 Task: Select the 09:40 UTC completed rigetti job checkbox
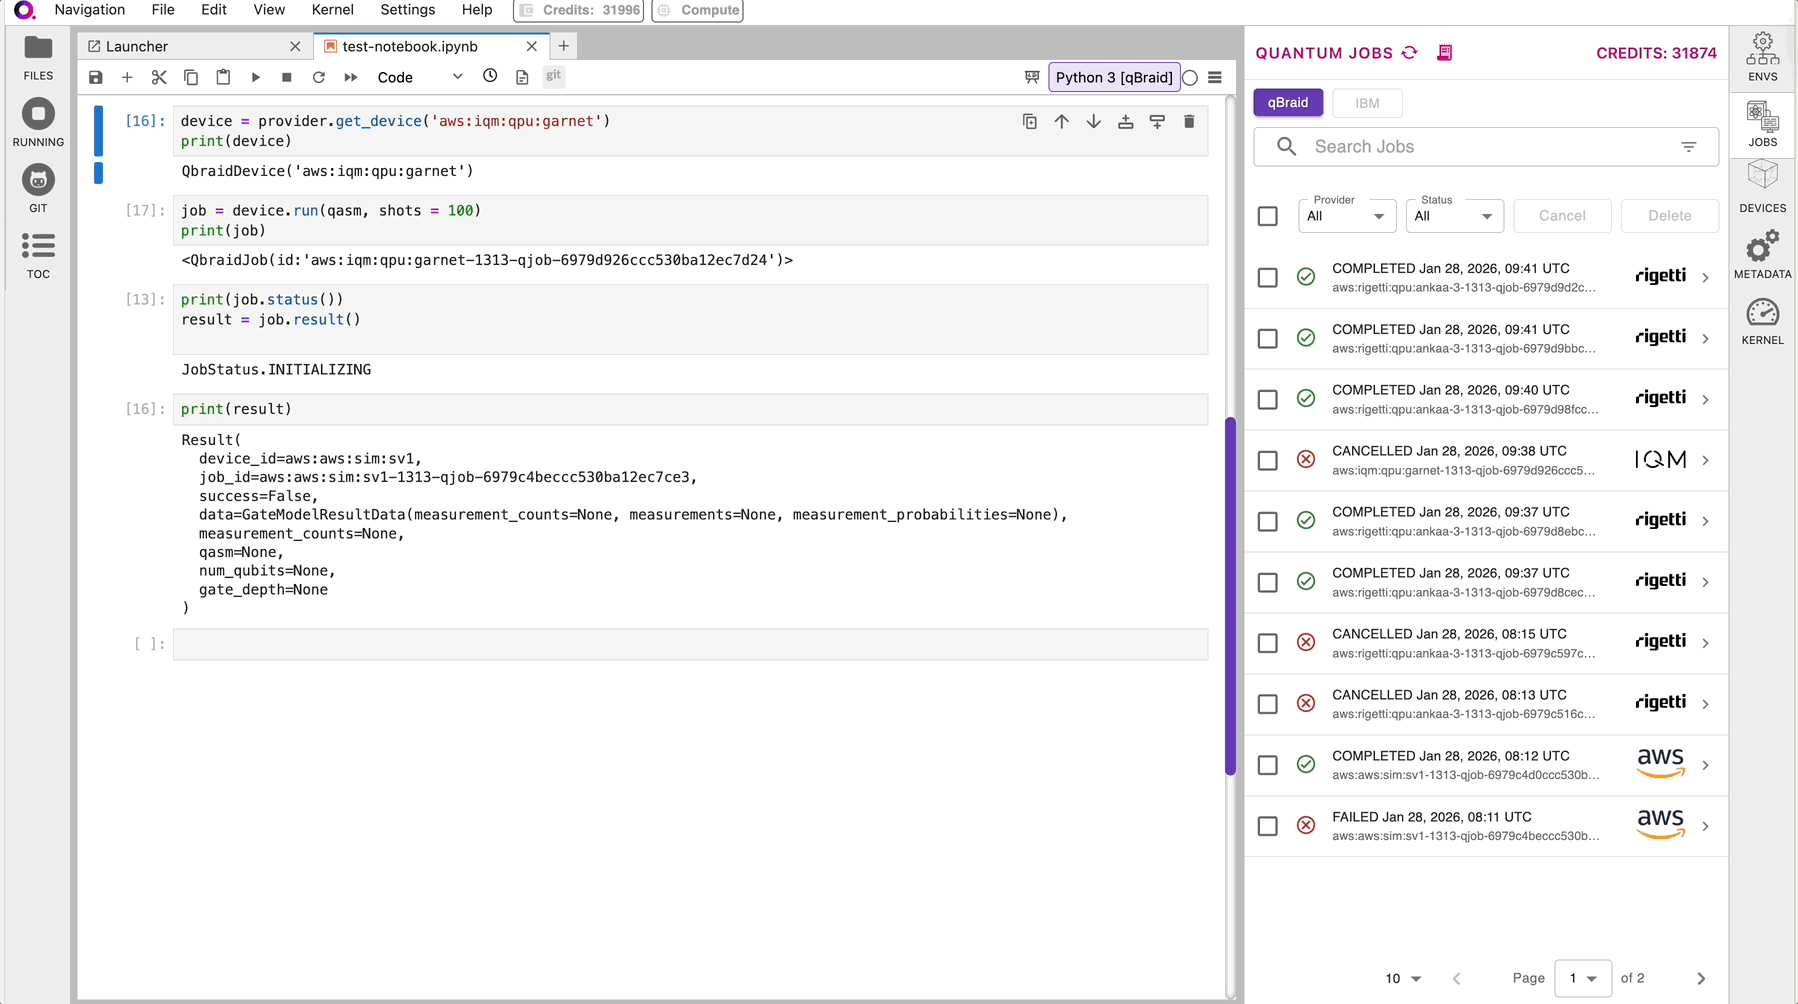coord(1268,399)
